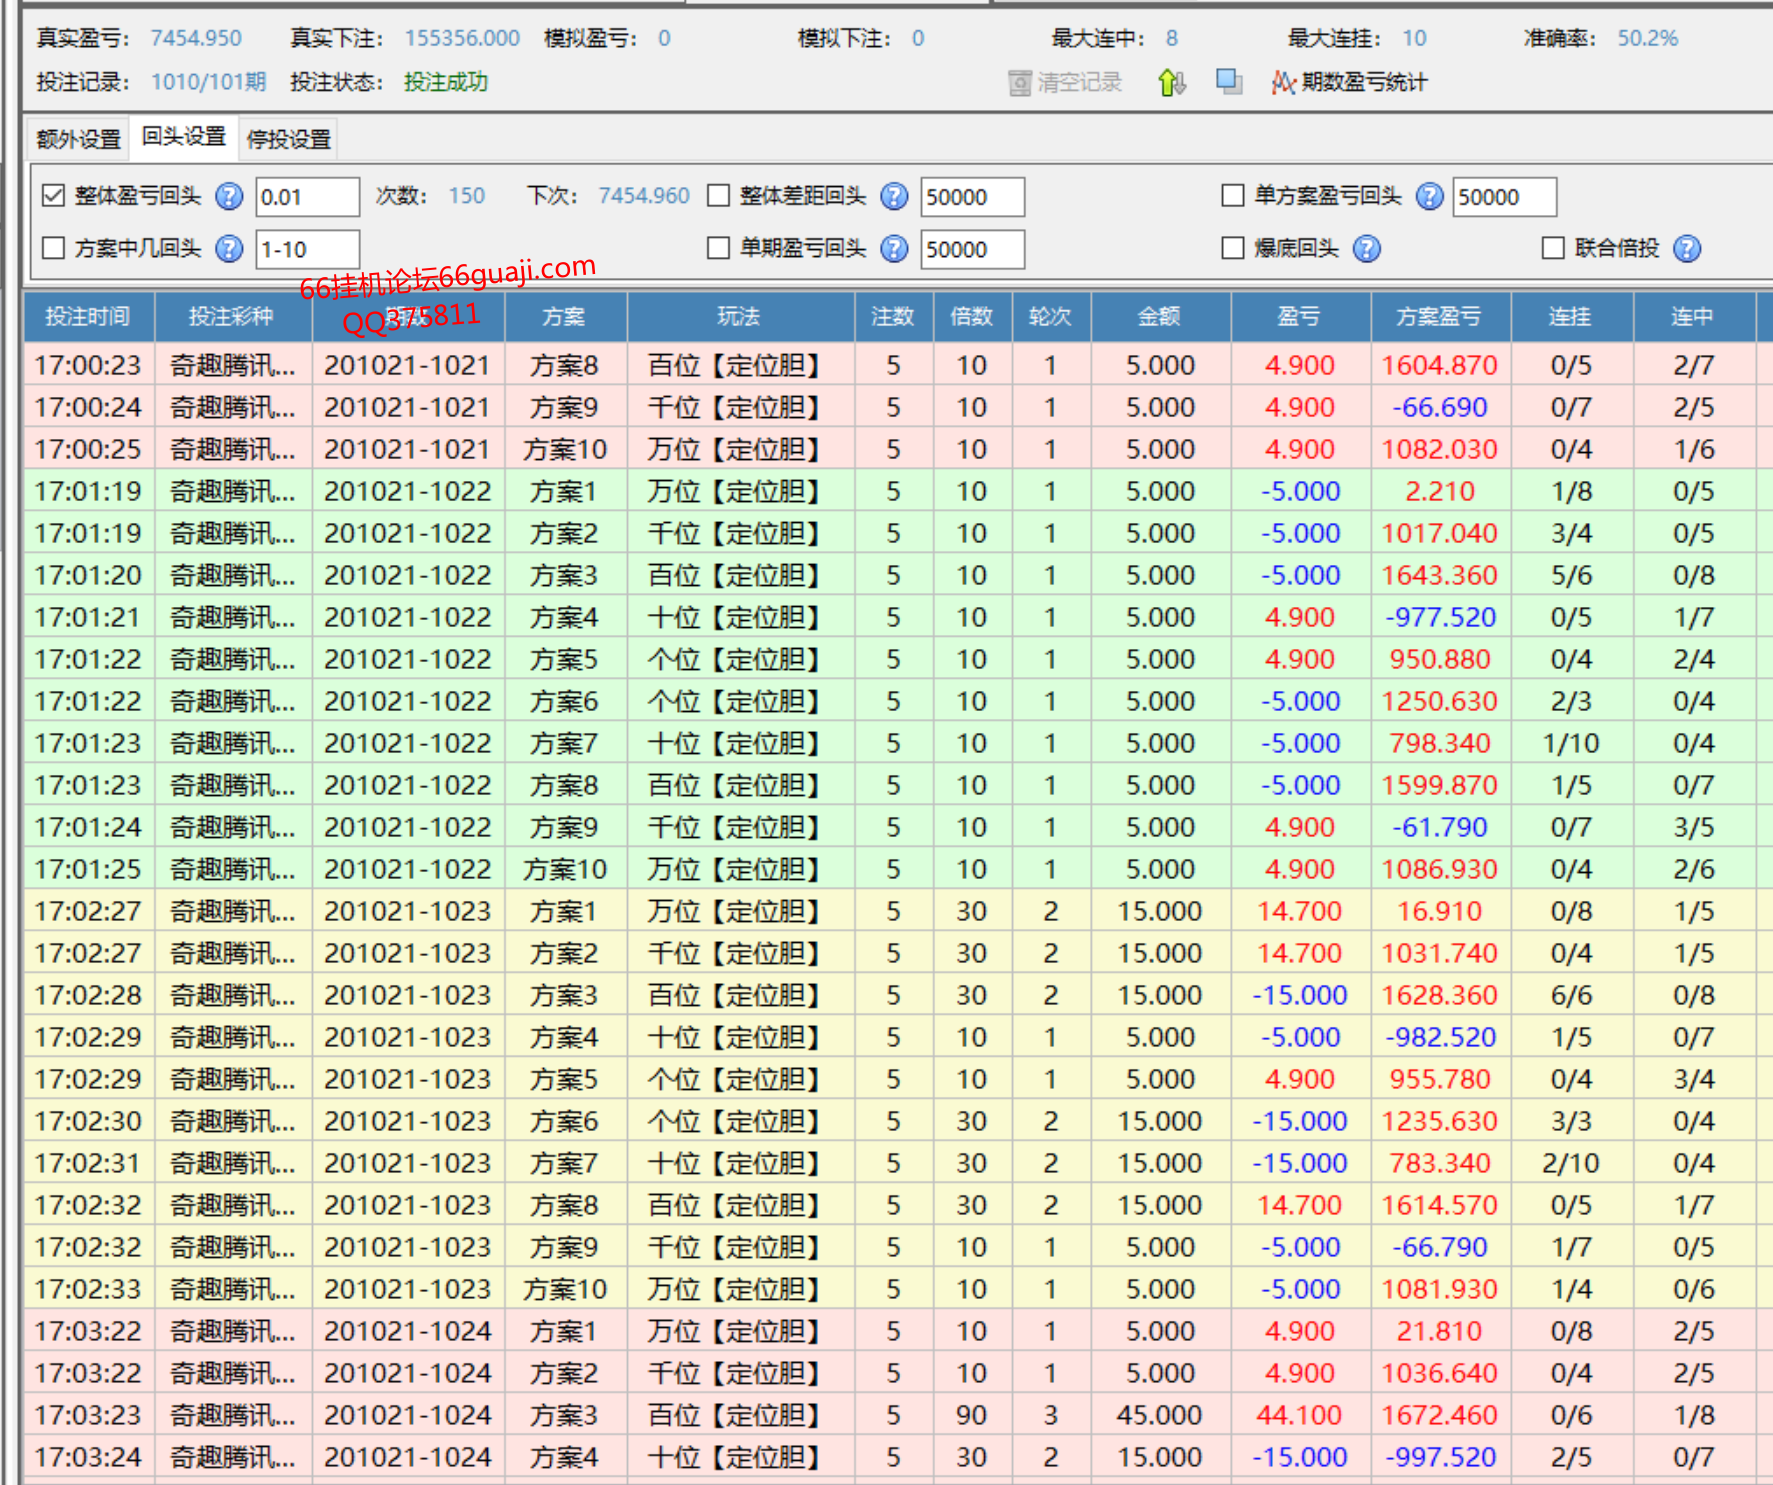Screen dimensions: 1773x1485
Task: Enable the 联合倍投 checkbox
Action: [1553, 247]
